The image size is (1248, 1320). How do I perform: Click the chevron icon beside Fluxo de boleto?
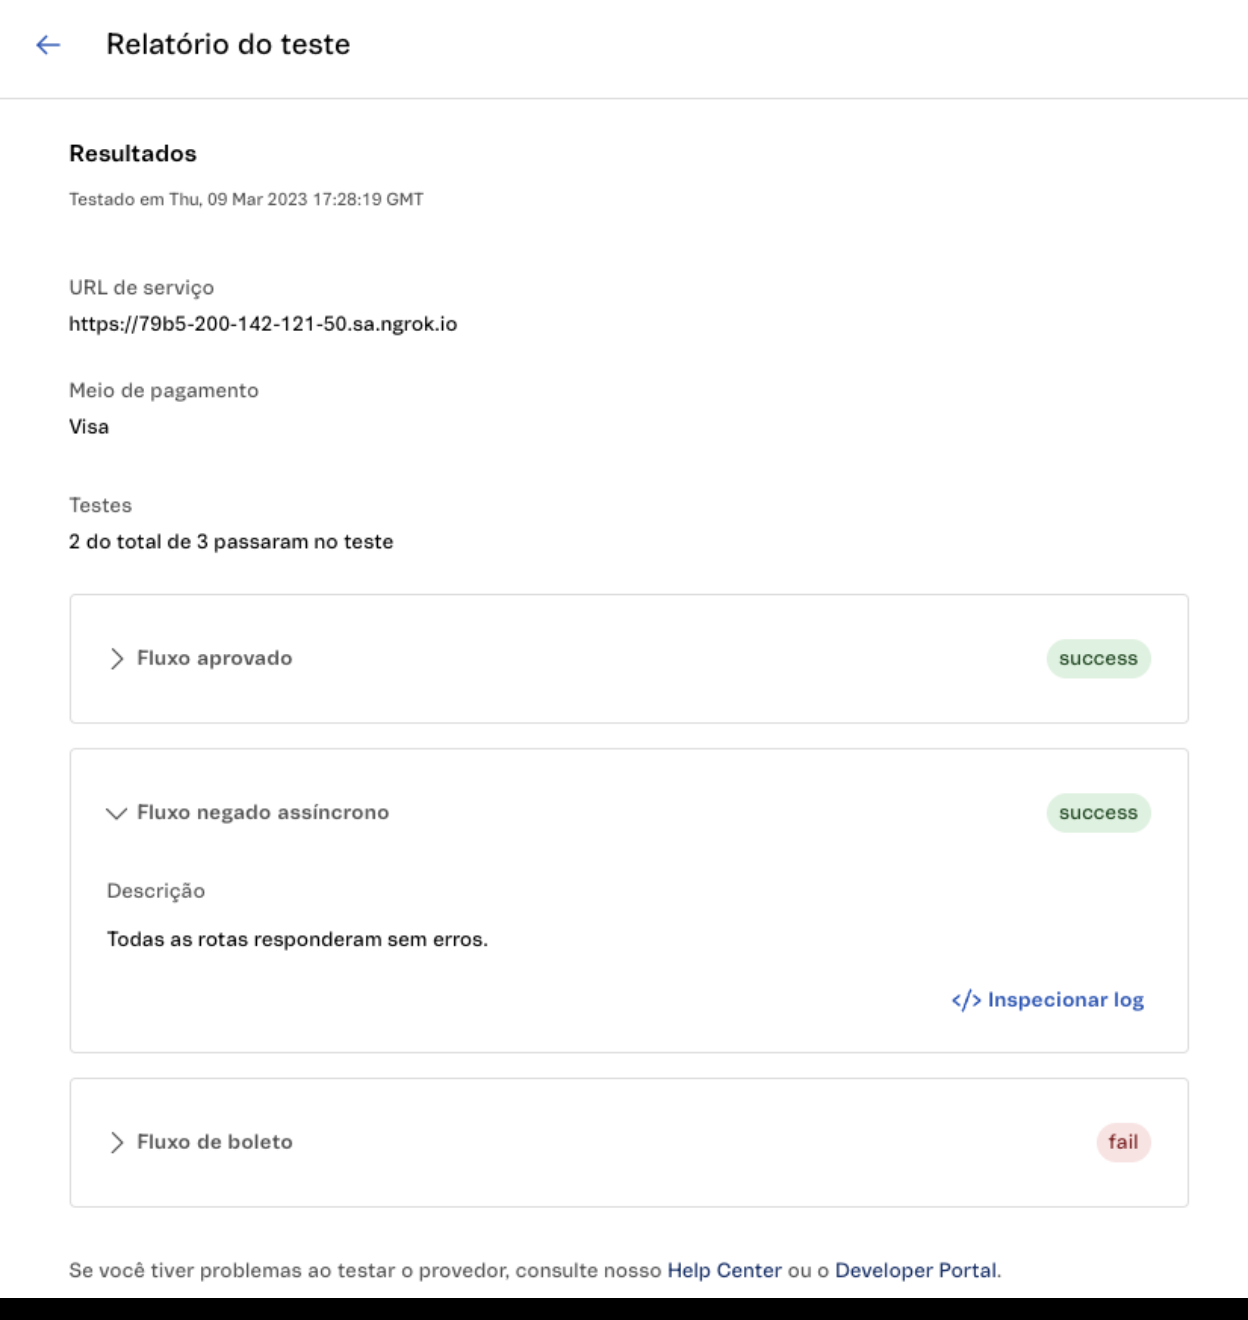point(115,1141)
